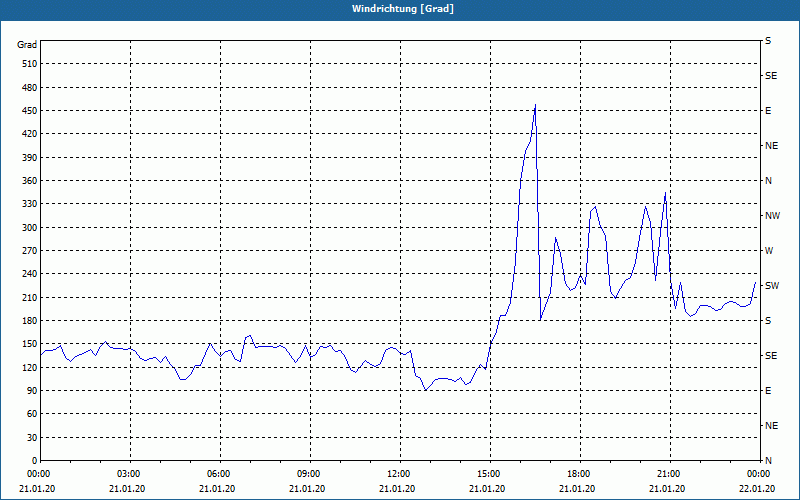
Task: Select the E compass label beside 450 gridline
Action: coord(768,111)
